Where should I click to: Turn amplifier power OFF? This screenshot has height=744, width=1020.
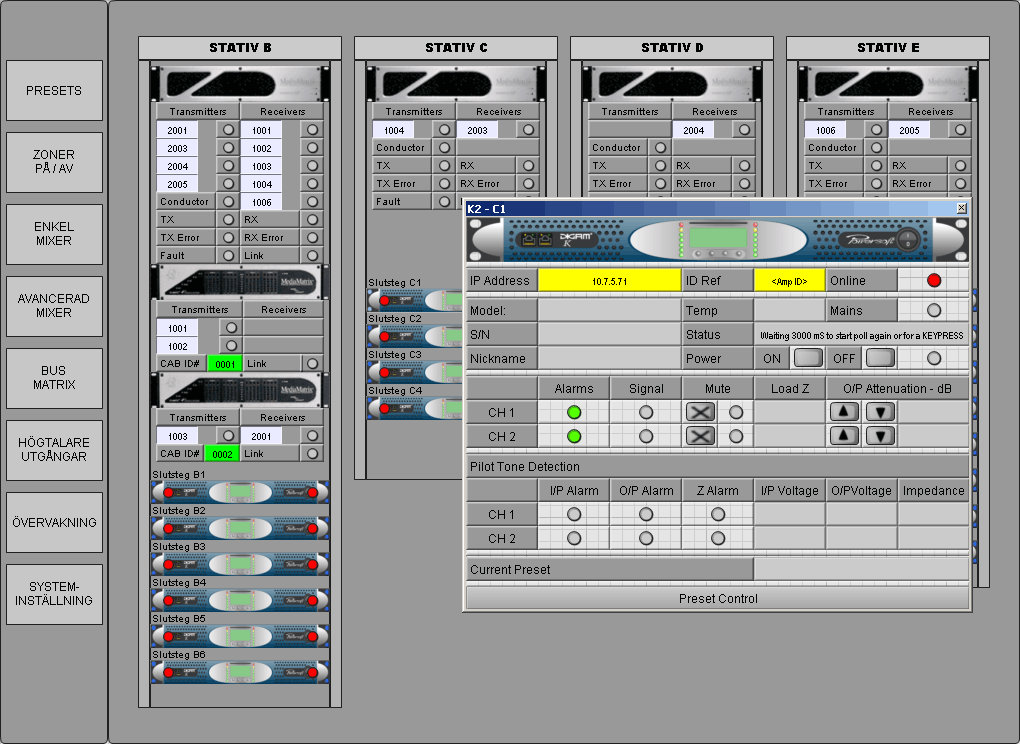tap(880, 358)
